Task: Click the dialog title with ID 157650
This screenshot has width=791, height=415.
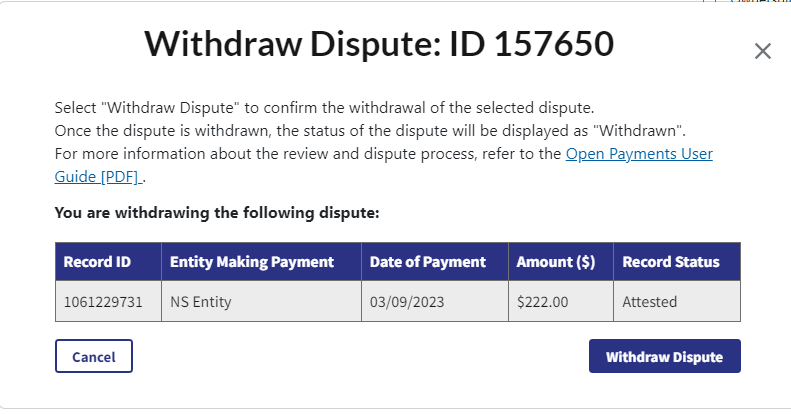Action: [379, 44]
